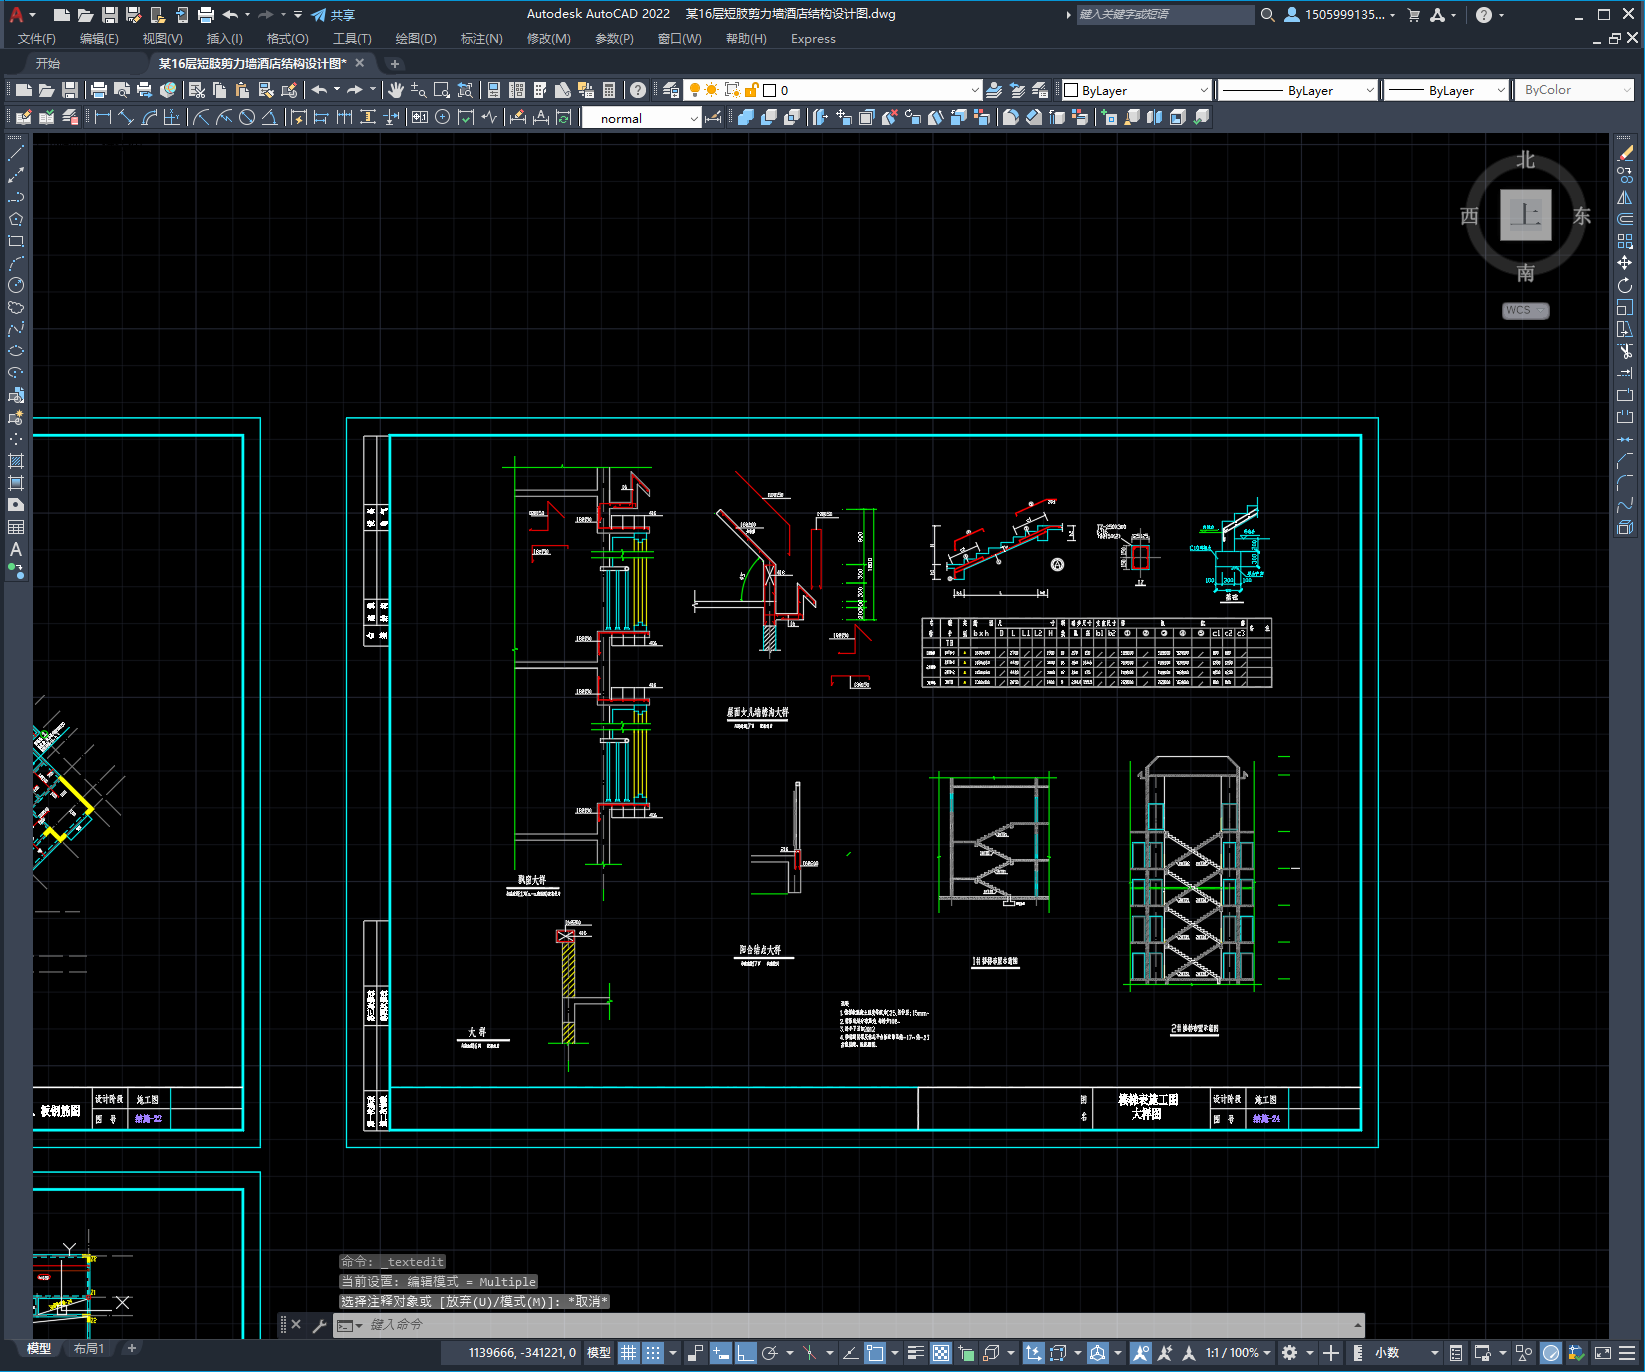Image resolution: width=1645 pixels, height=1372 pixels.
Task: Toggle lineweight display in status bar
Action: (x=915, y=1353)
